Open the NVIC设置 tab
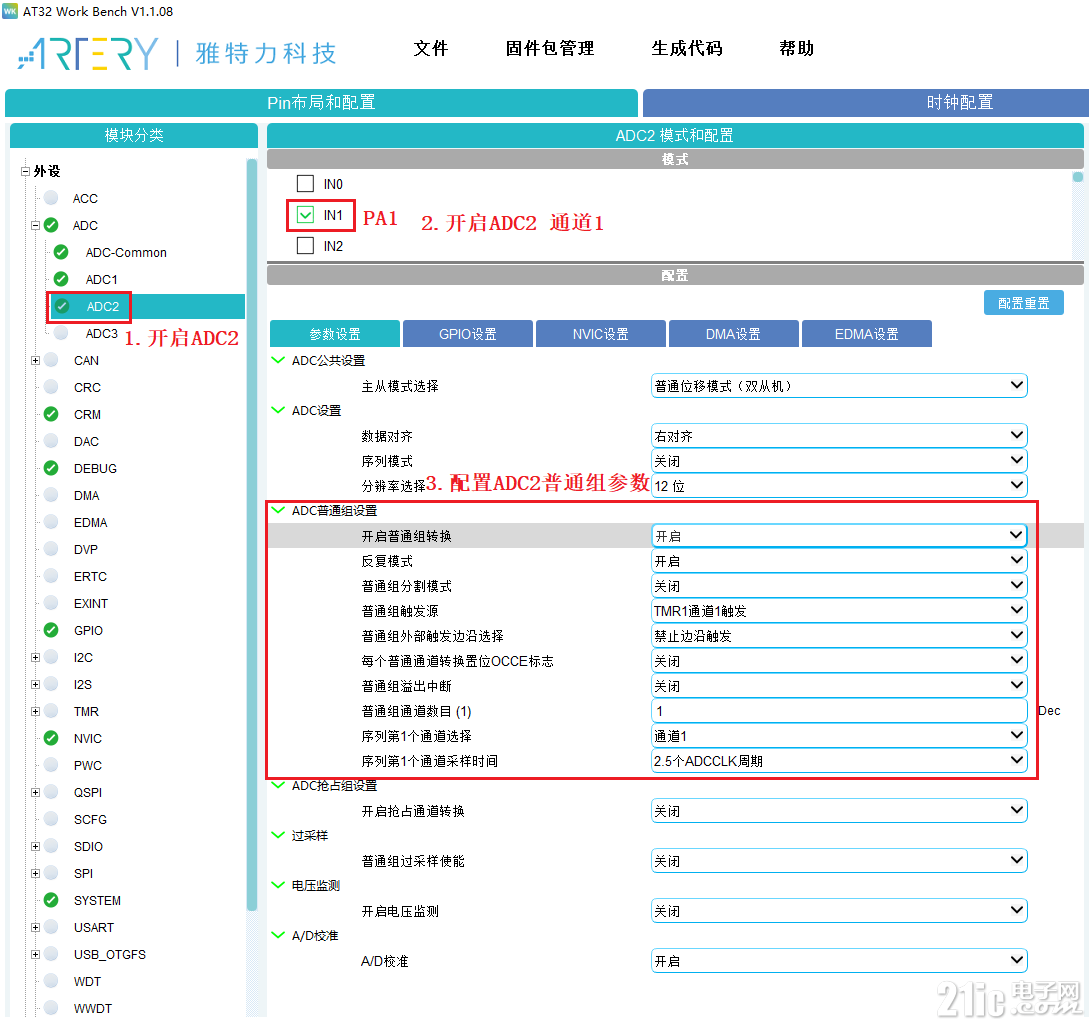This screenshot has height=1024, width=1091. pyautogui.click(x=600, y=334)
